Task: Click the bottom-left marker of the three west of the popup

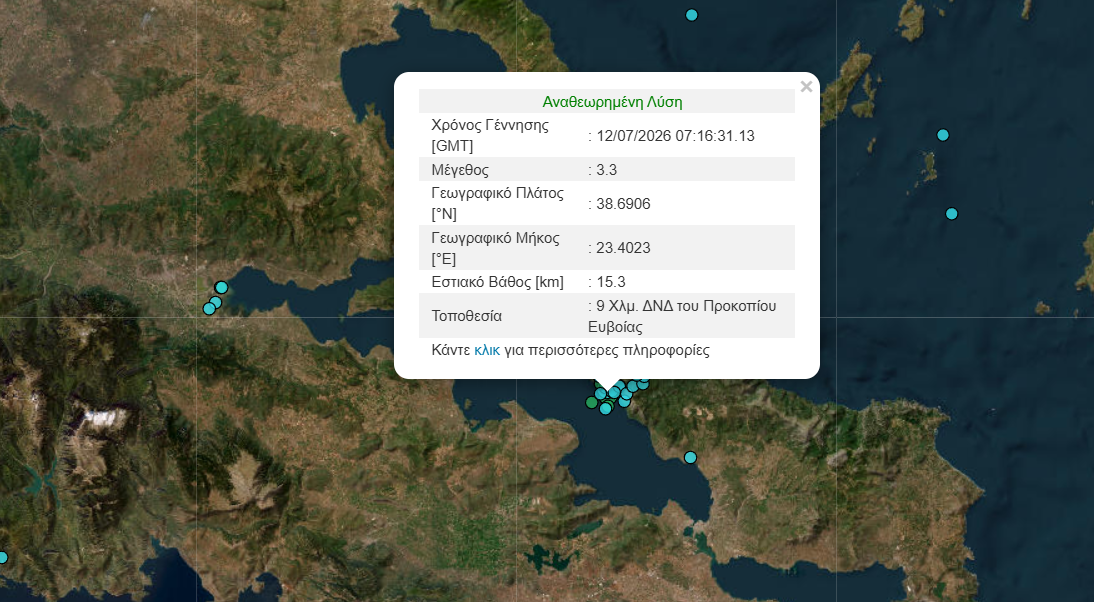Action: 209,308
